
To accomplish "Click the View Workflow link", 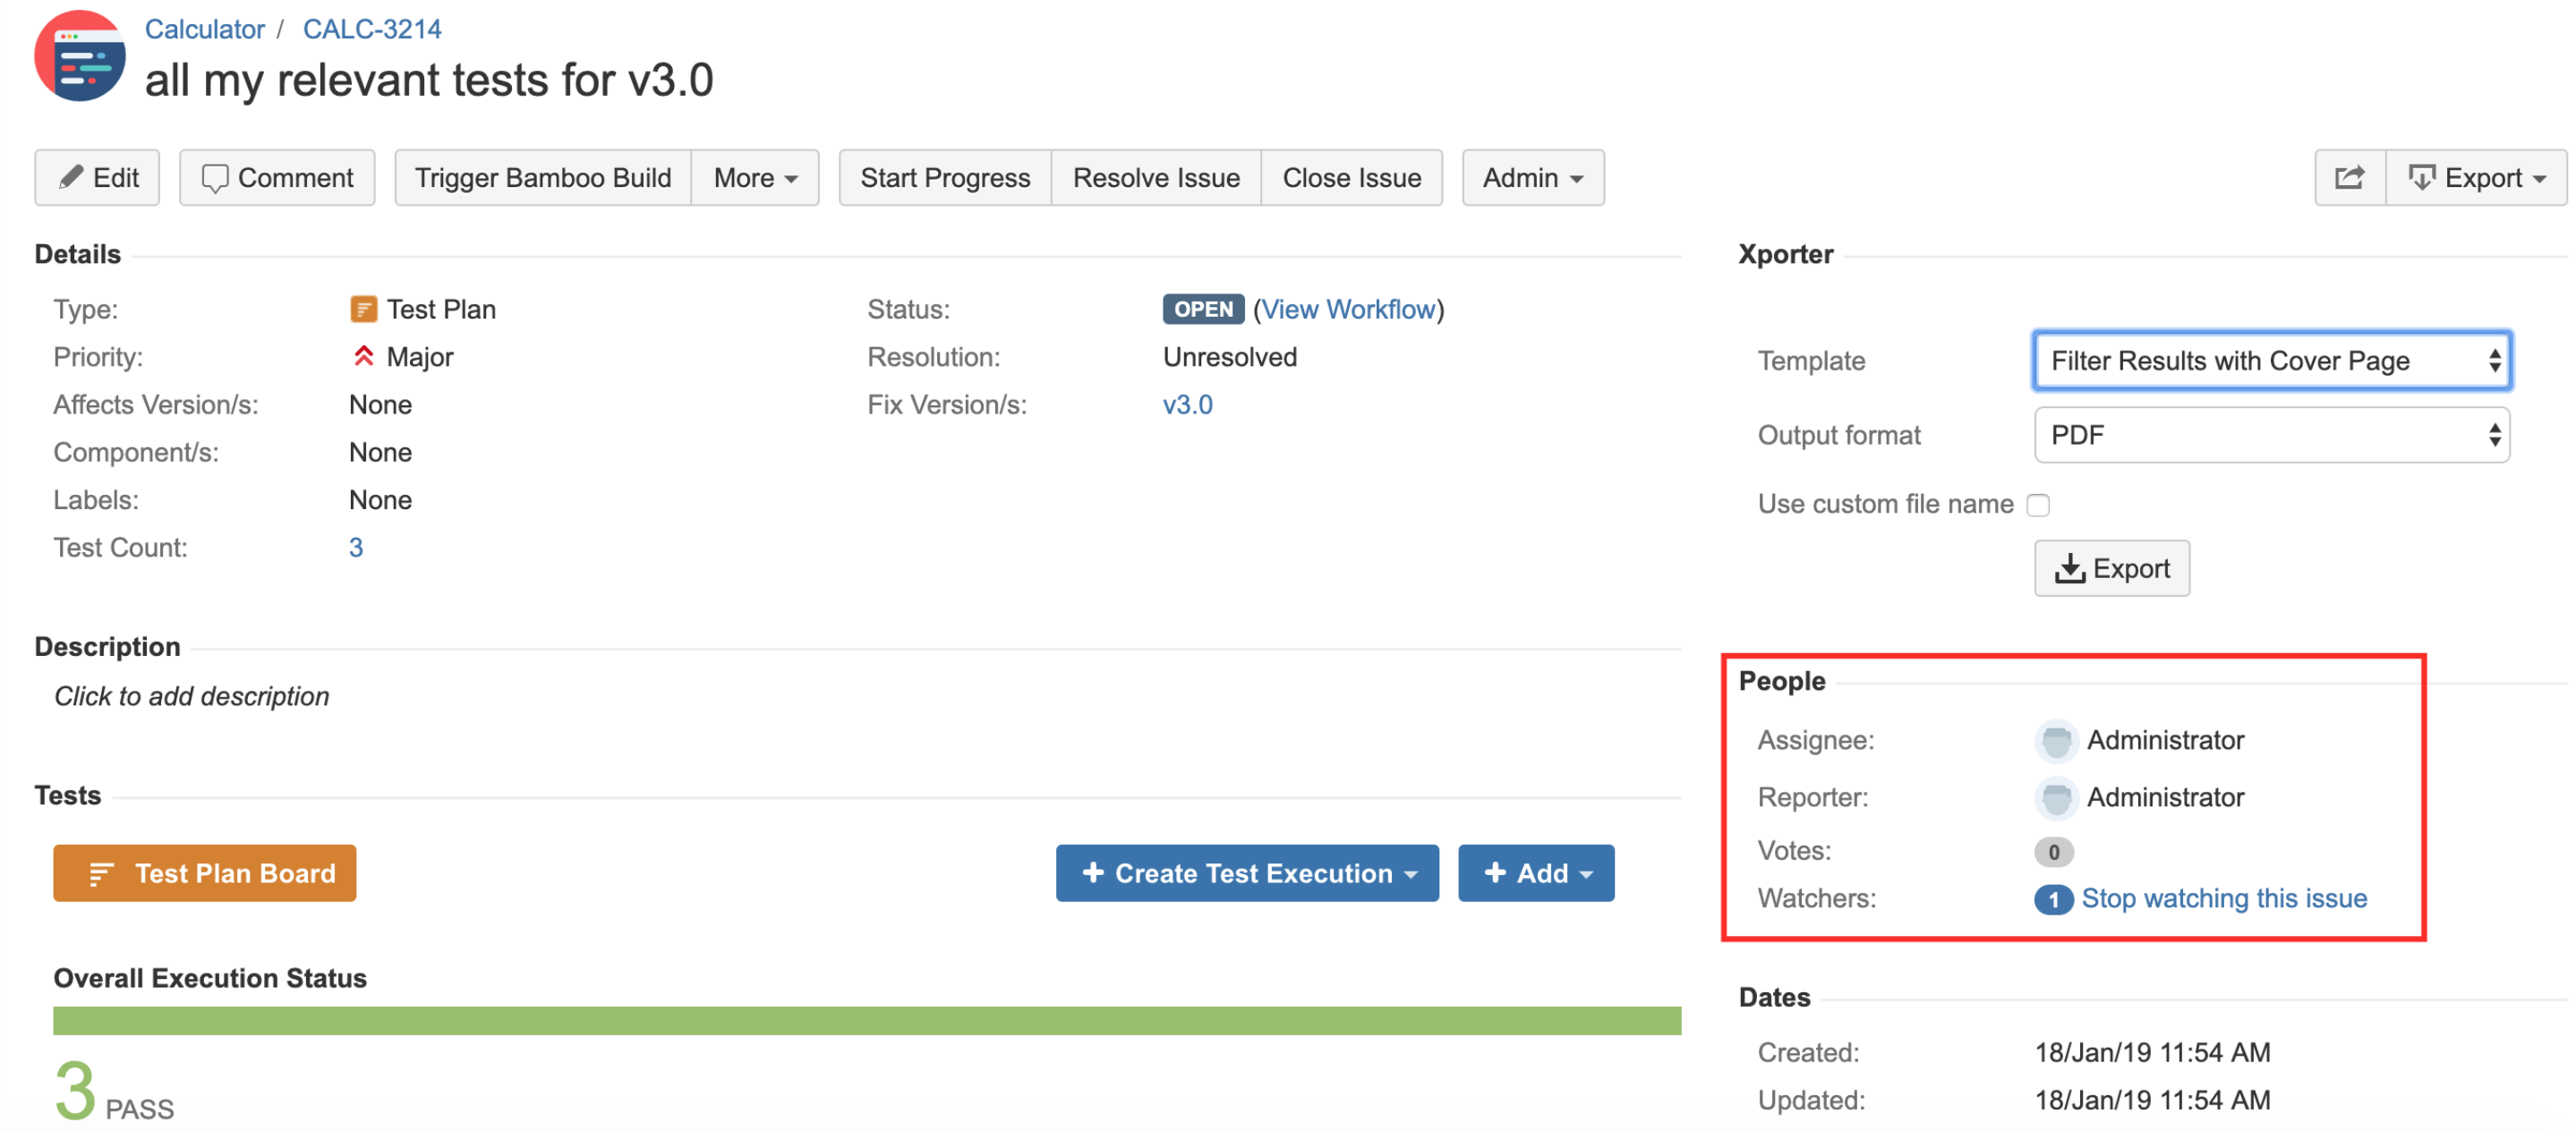I will pyautogui.click(x=1348, y=309).
